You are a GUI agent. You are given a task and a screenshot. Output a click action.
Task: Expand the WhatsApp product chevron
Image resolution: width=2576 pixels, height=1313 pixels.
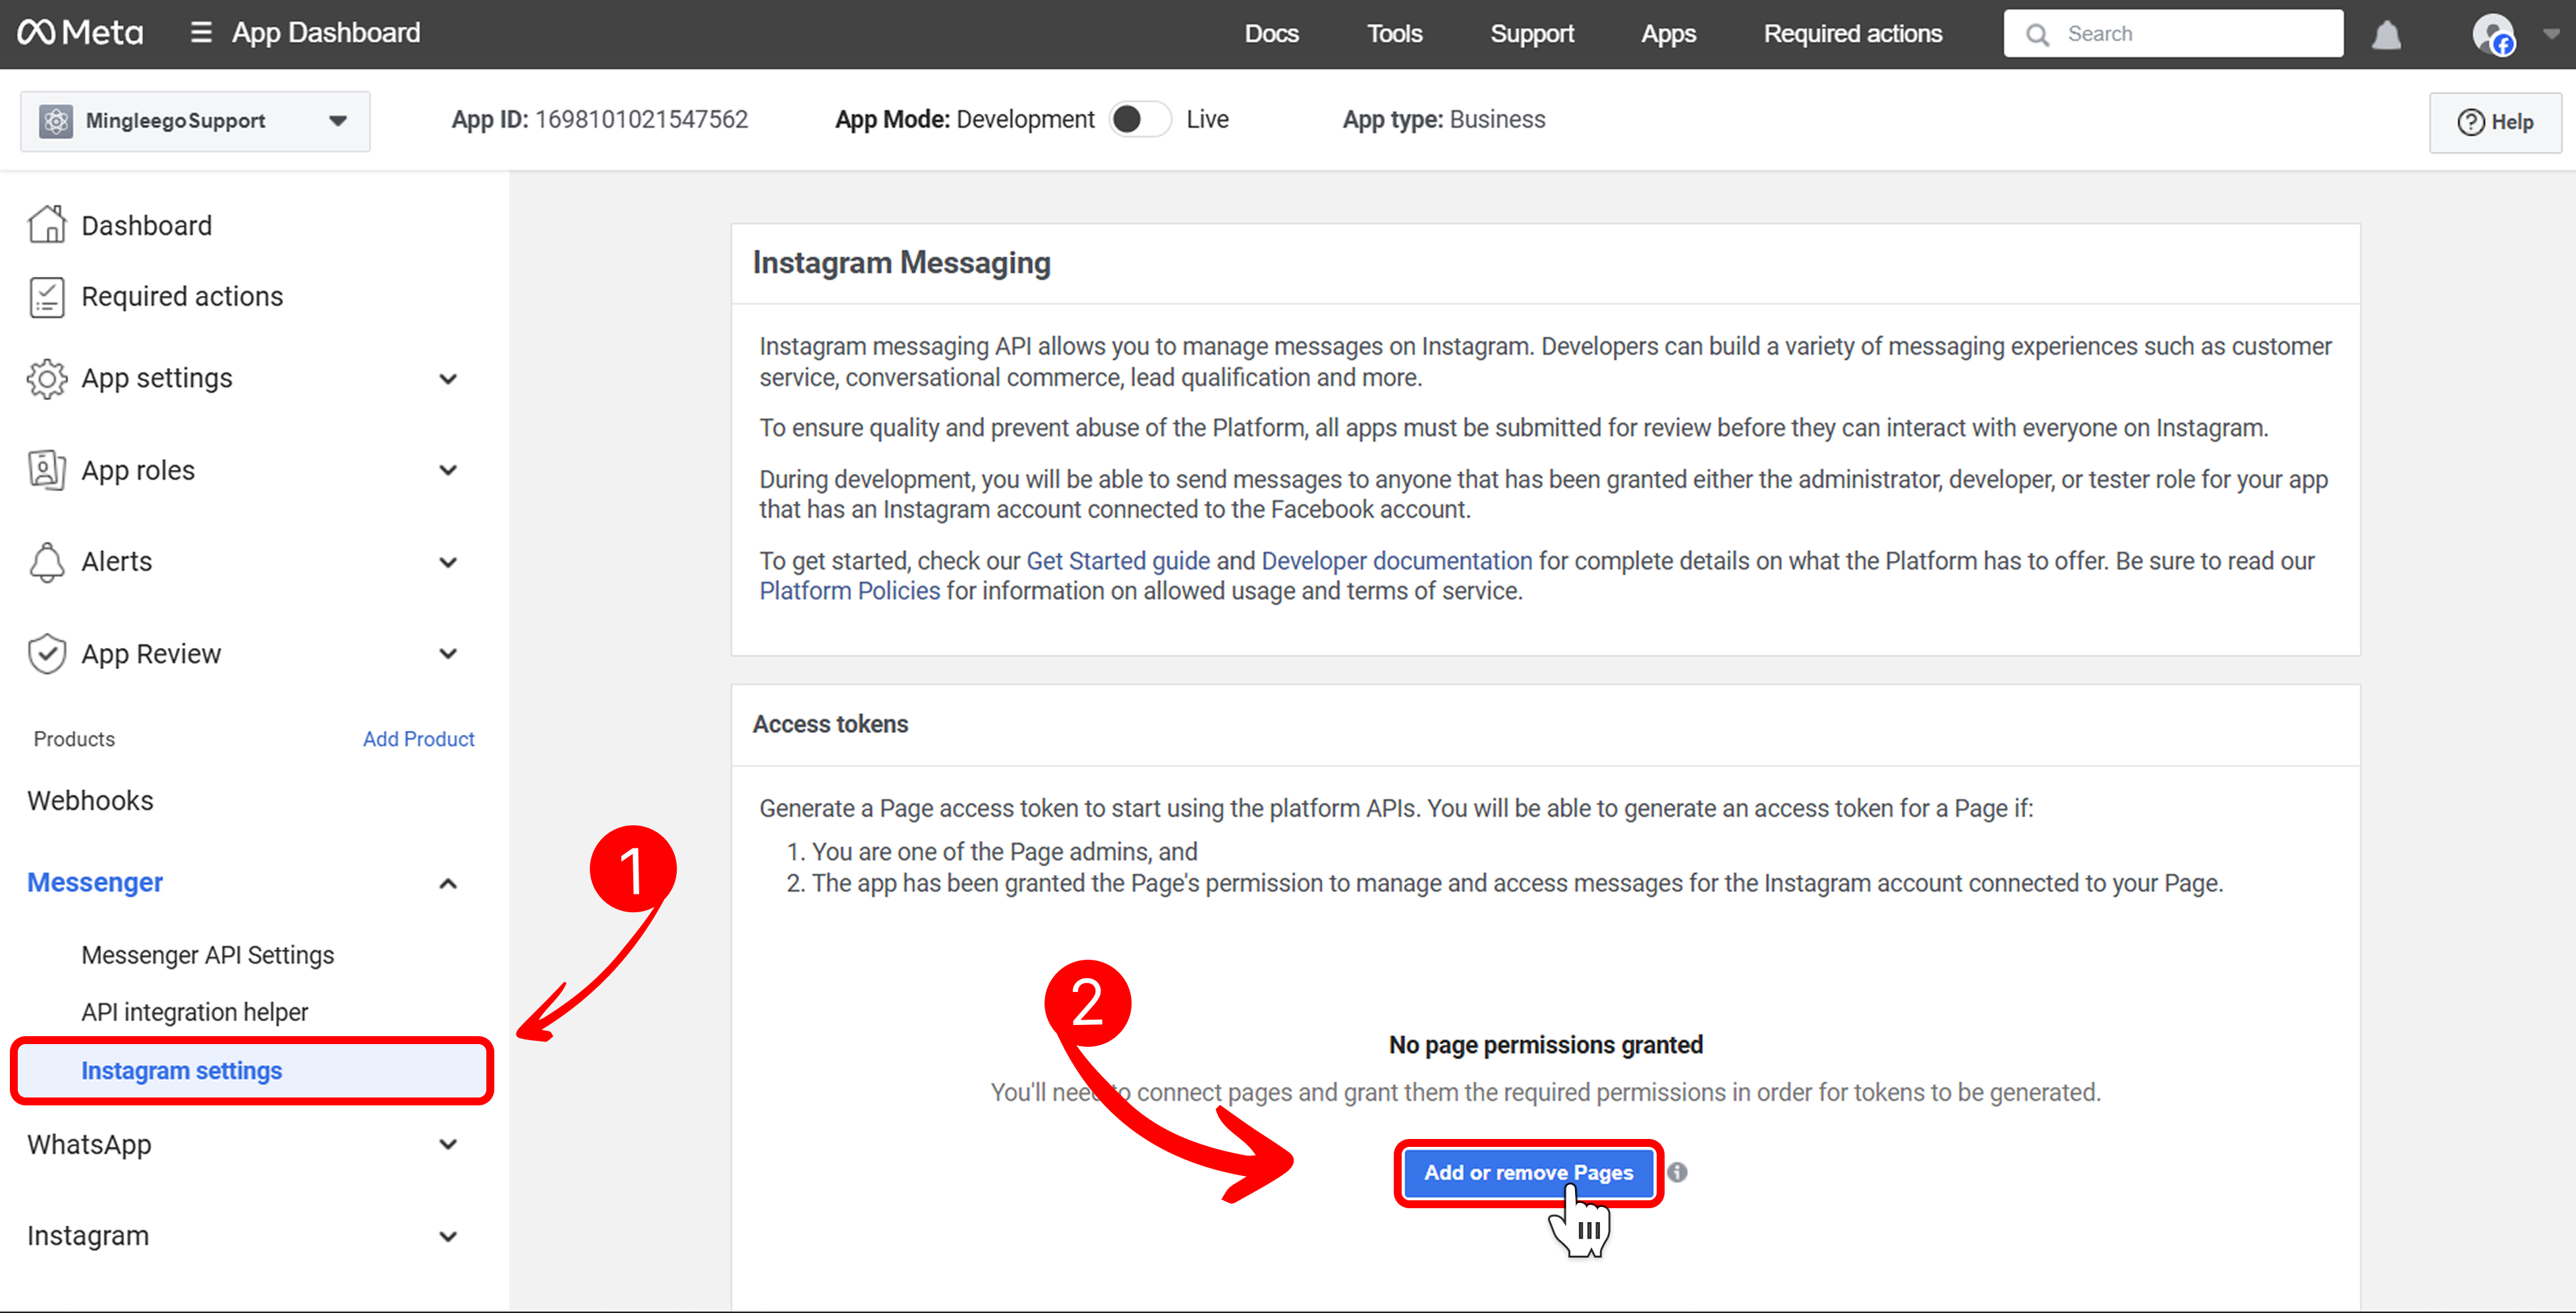click(448, 1144)
